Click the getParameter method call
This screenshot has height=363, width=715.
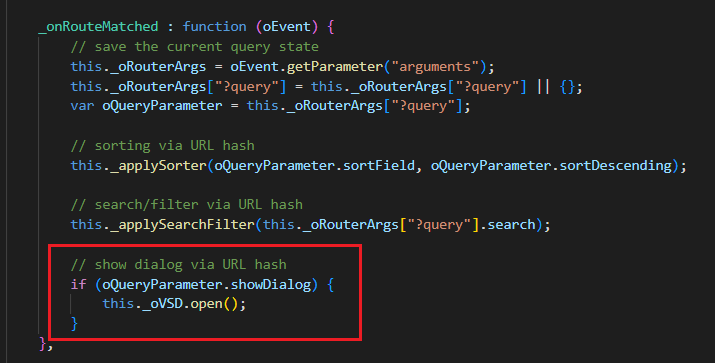335,67
